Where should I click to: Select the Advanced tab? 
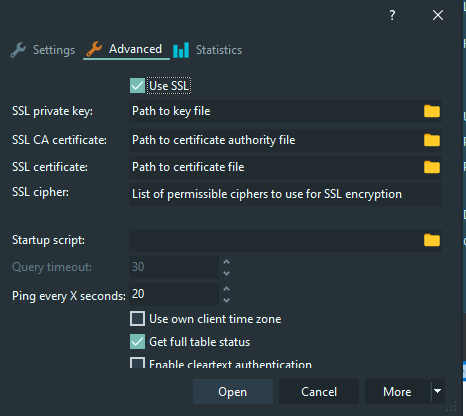click(126, 49)
